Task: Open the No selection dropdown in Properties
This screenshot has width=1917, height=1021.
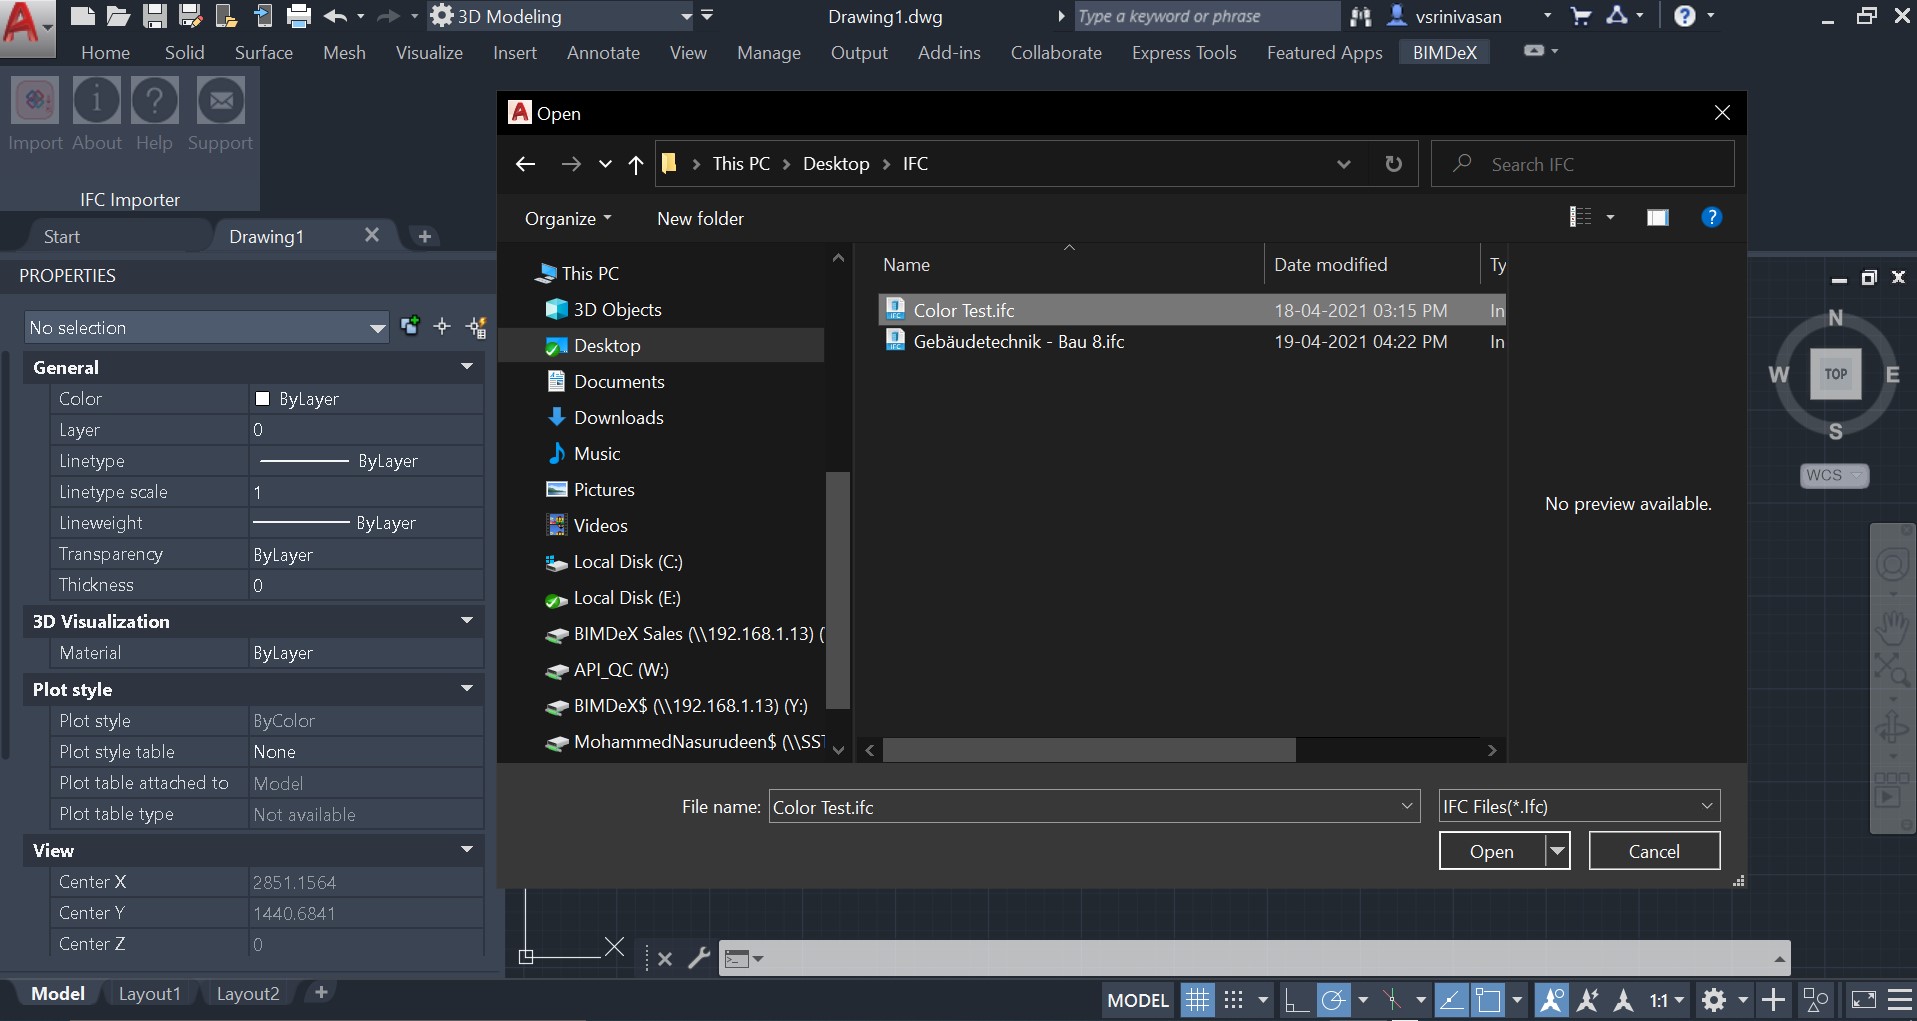Action: click(x=377, y=328)
